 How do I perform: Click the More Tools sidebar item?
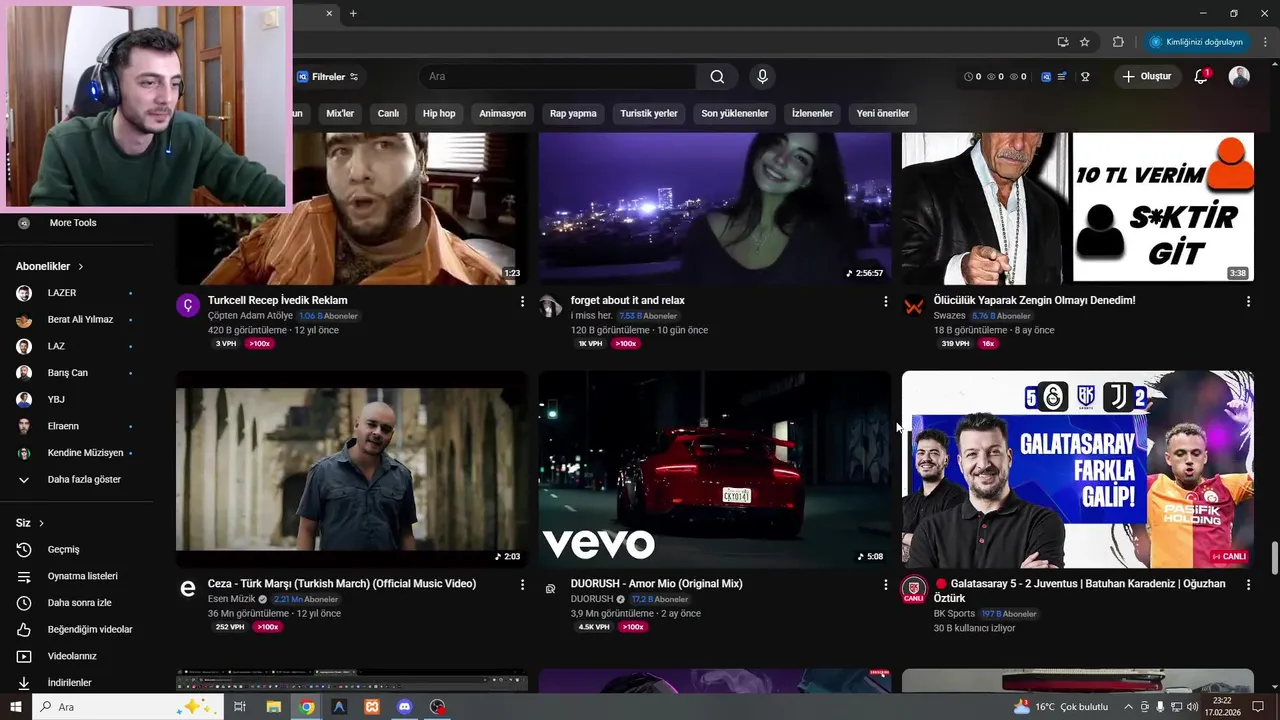76,223
